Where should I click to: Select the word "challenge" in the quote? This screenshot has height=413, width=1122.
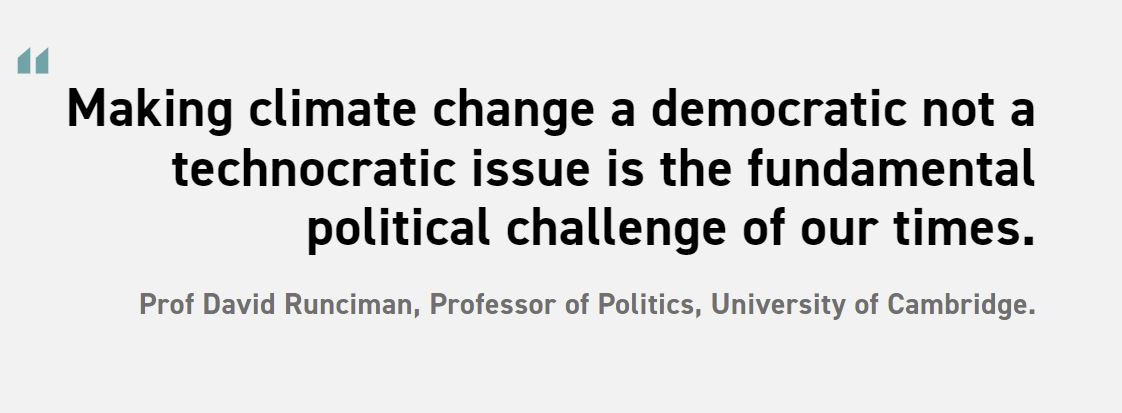pyautogui.click(x=616, y=230)
